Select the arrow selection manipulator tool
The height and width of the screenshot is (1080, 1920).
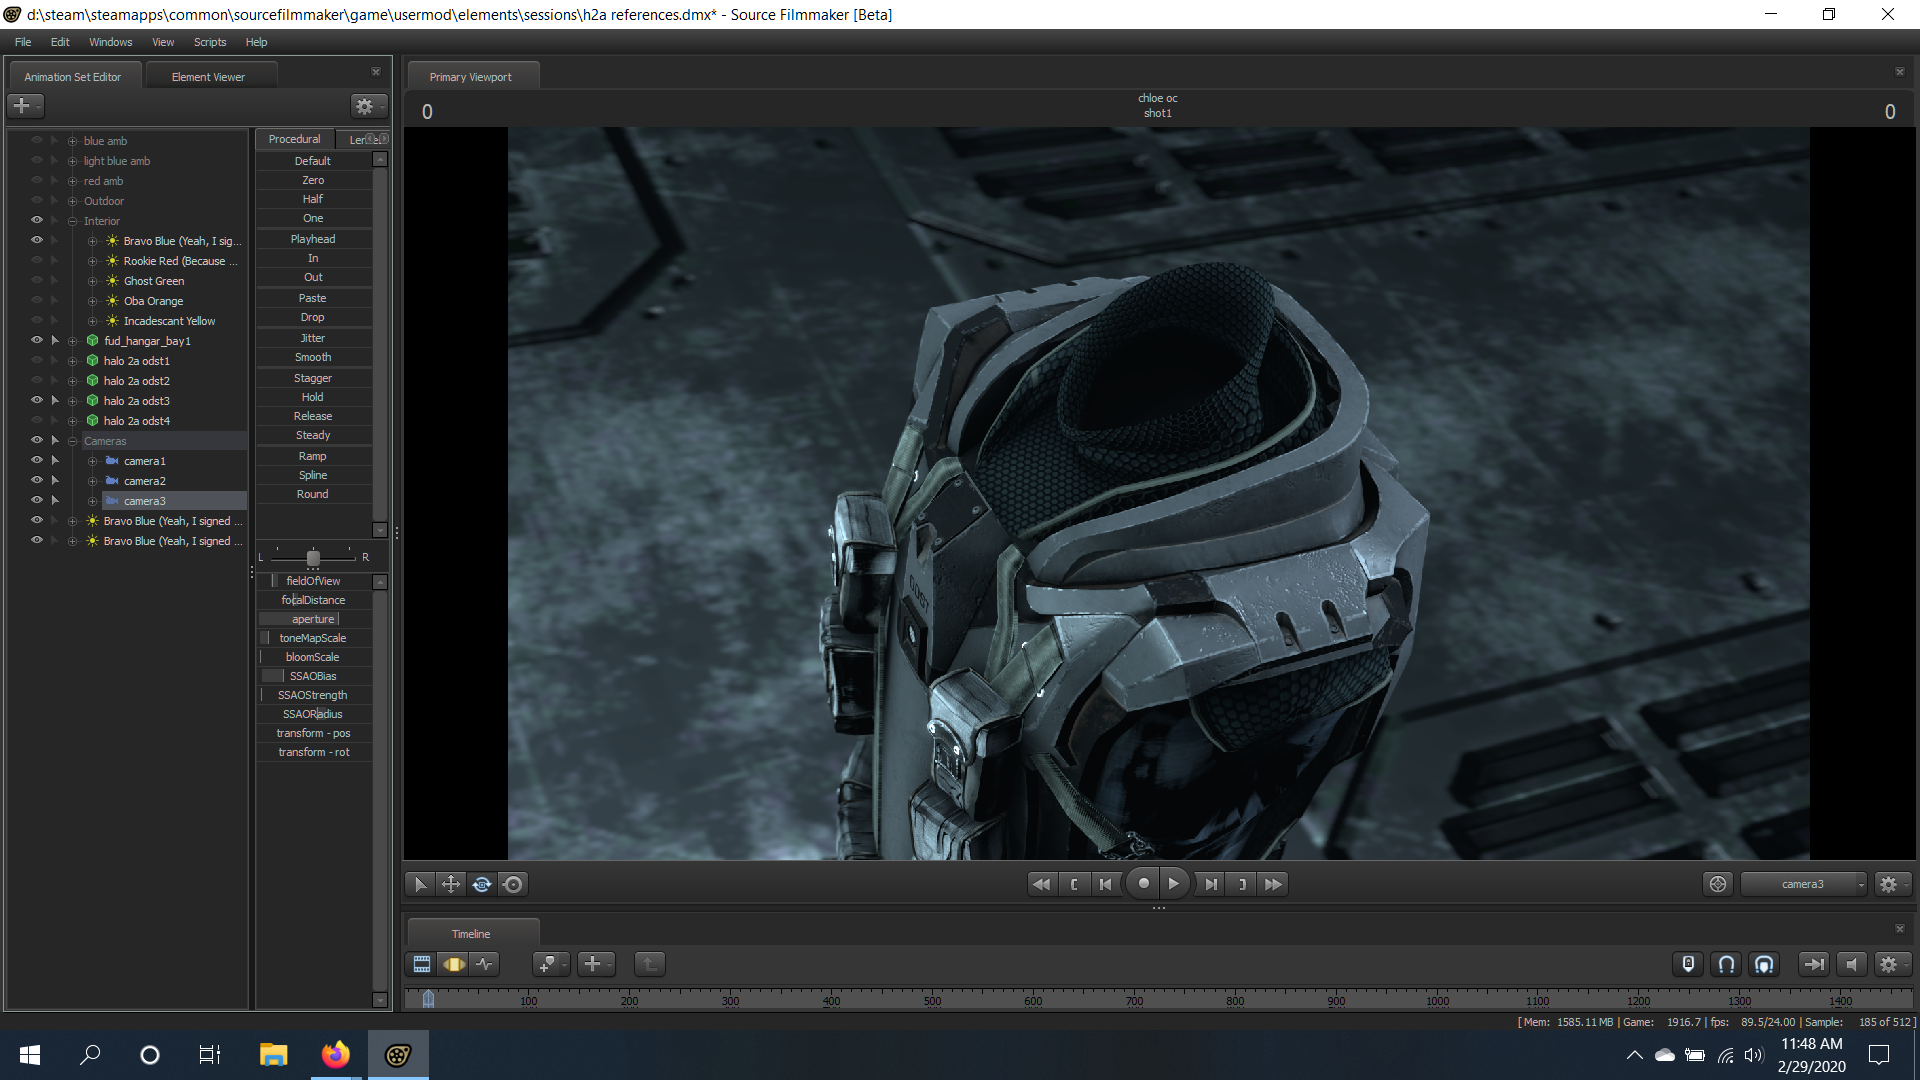[x=420, y=884]
